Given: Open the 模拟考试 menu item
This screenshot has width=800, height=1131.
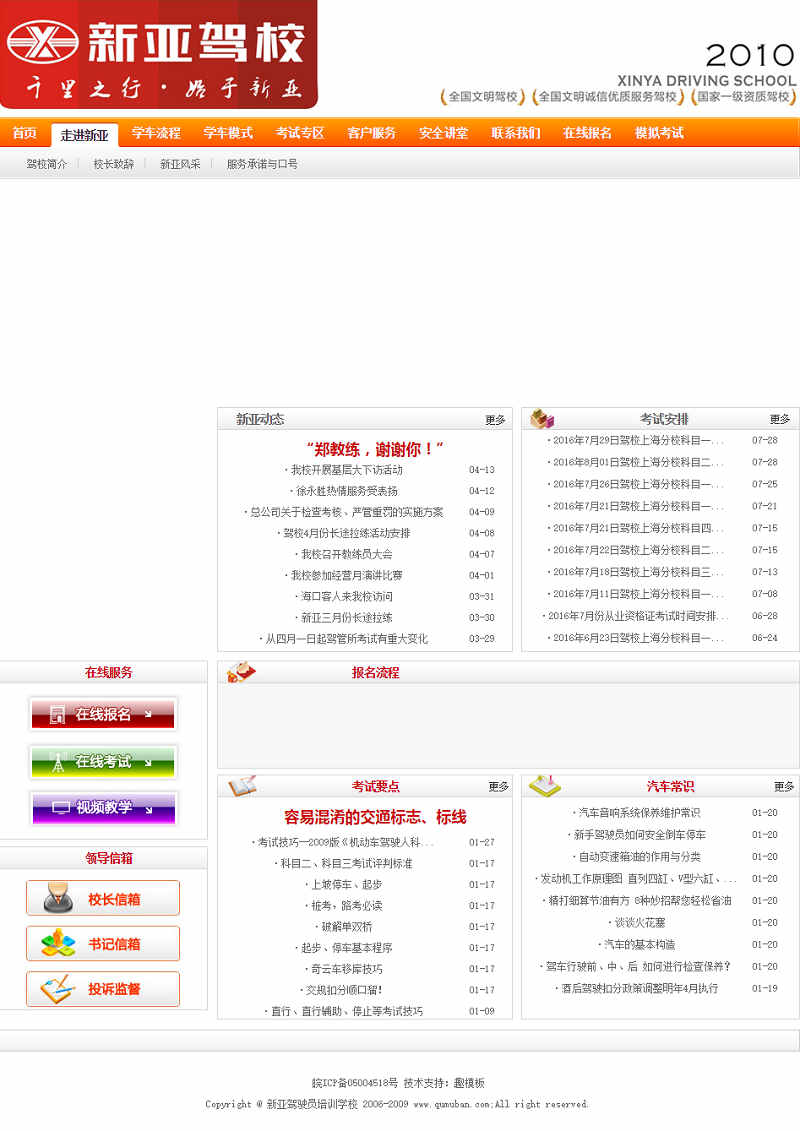Looking at the screenshot, I should coord(659,133).
